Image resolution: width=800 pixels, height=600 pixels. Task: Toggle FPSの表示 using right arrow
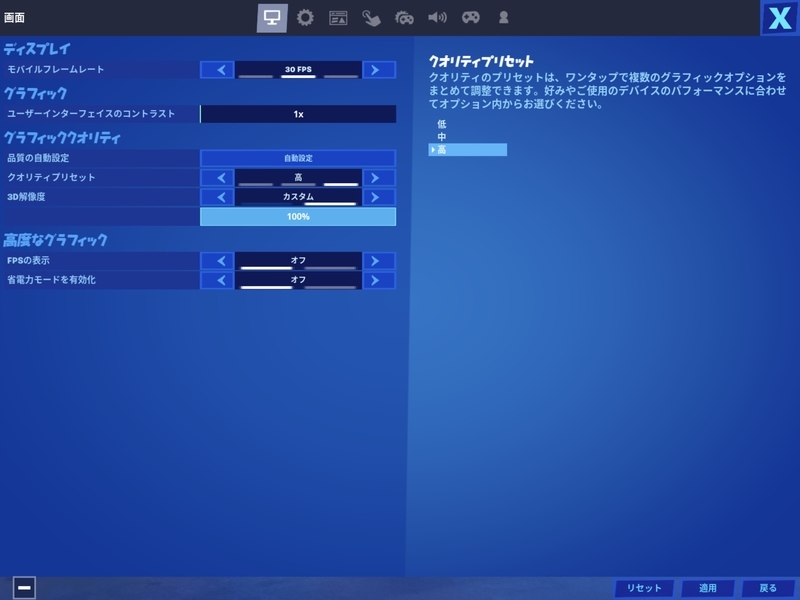(379, 261)
